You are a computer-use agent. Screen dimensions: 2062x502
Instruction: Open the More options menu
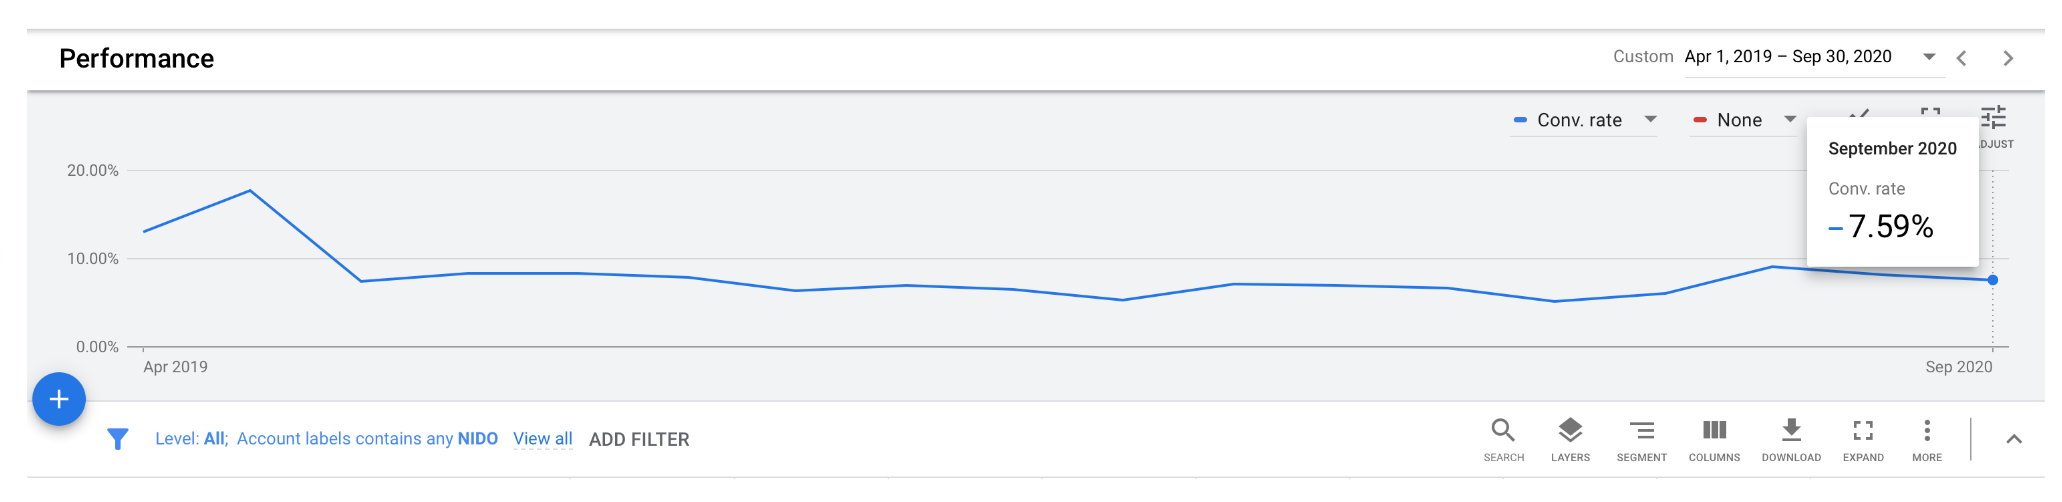(1927, 439)
